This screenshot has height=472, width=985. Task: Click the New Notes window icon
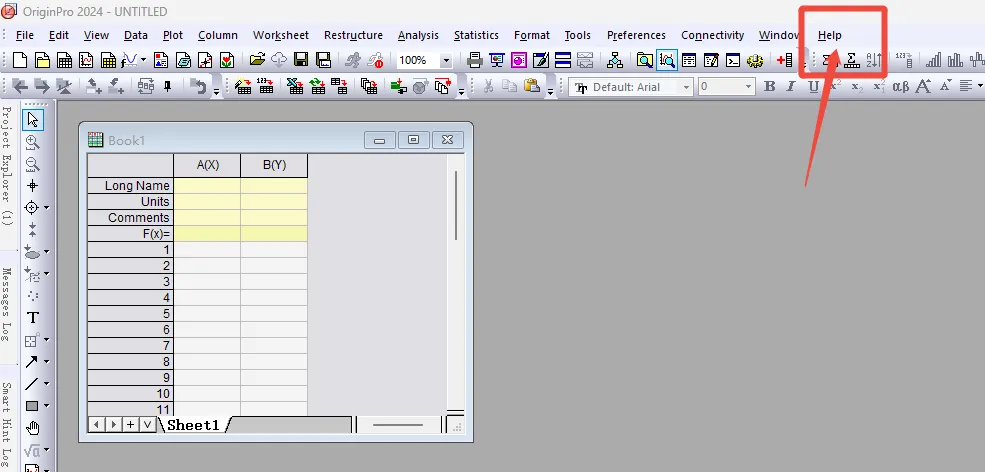[183, 60]
